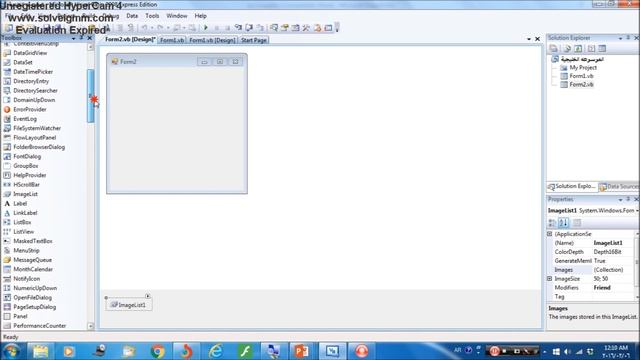Viewport: 640px width, 360px height.
Task: Pick the LinkLabel control
Action: tap(25, 213)
